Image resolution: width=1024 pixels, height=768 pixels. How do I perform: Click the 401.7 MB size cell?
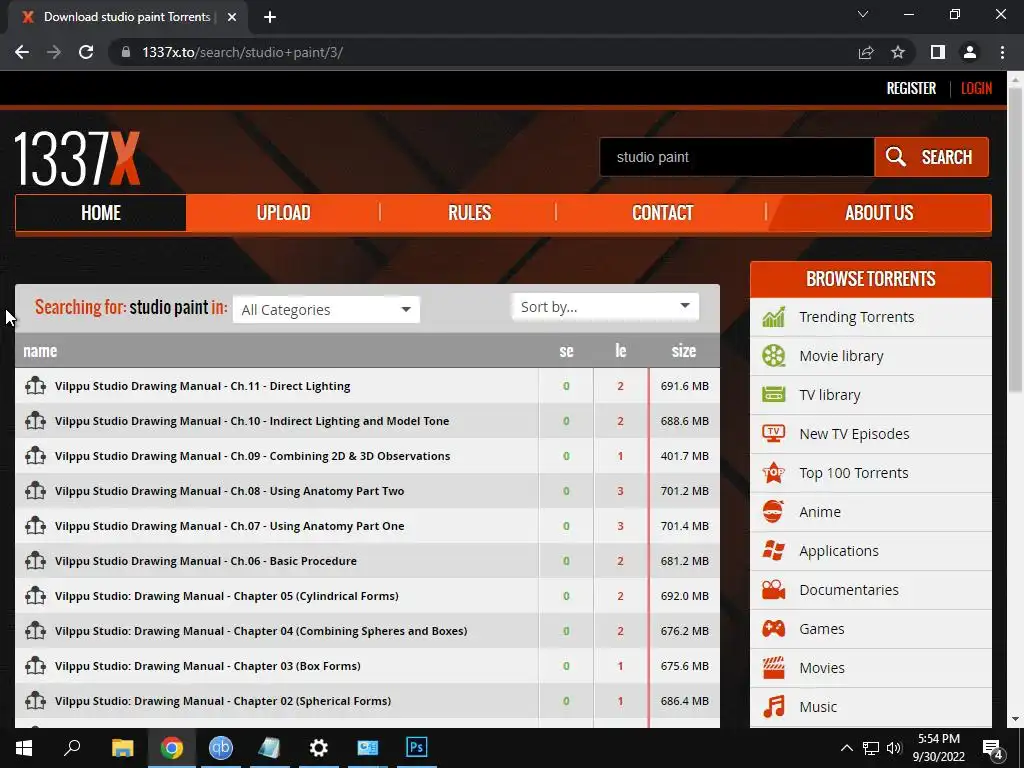pos(684,456)
